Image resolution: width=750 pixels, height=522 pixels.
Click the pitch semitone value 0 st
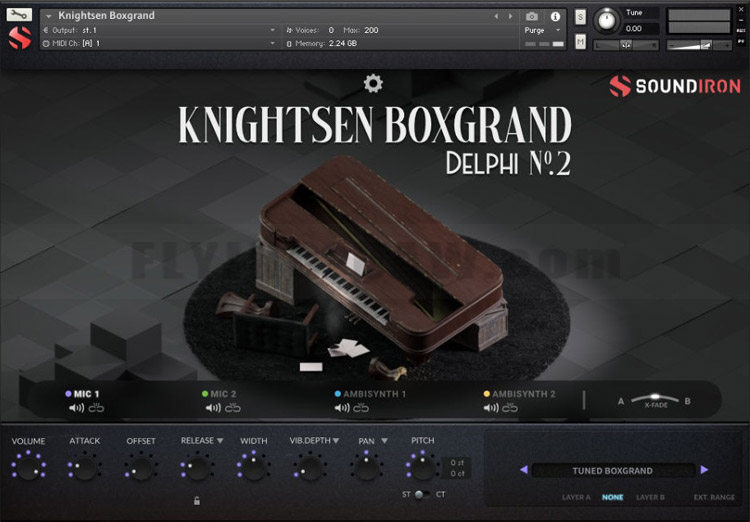(x=457, y=463)
